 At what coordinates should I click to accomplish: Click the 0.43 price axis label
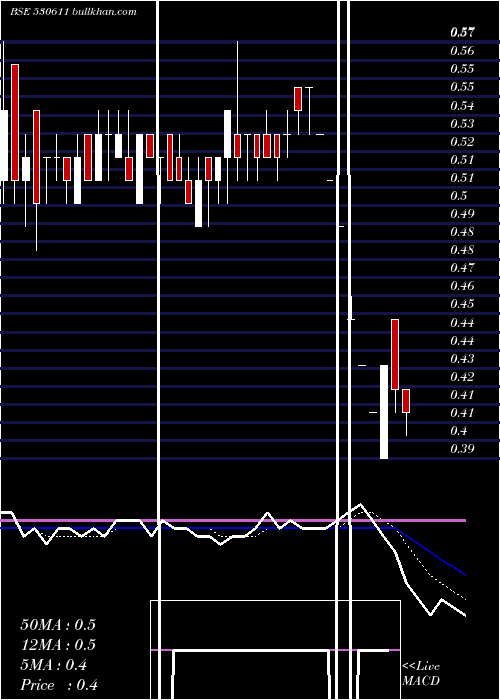click(462, 358)
